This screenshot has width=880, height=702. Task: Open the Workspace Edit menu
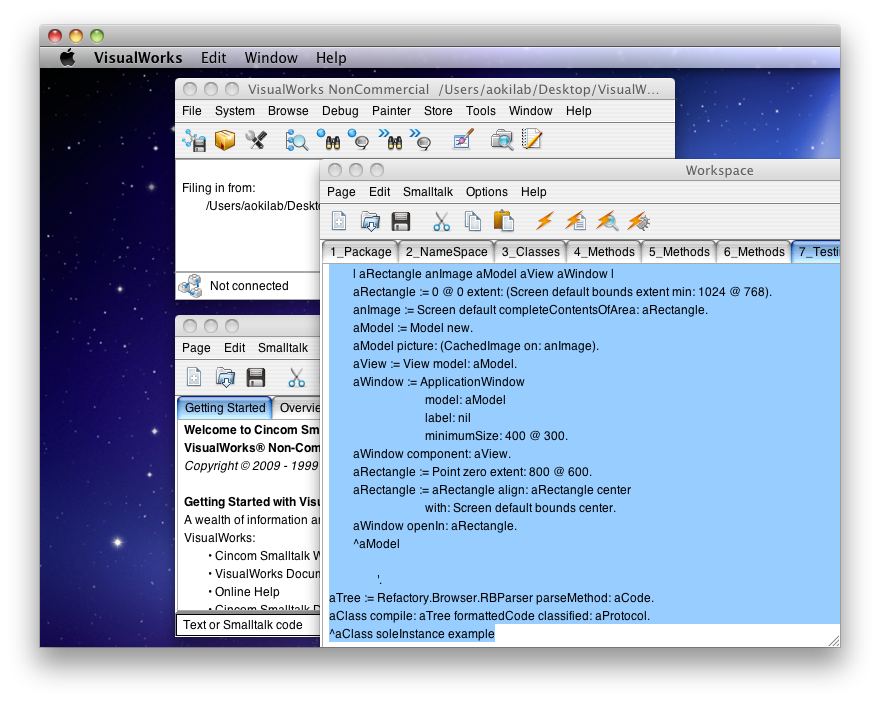(x=379, y=192)
